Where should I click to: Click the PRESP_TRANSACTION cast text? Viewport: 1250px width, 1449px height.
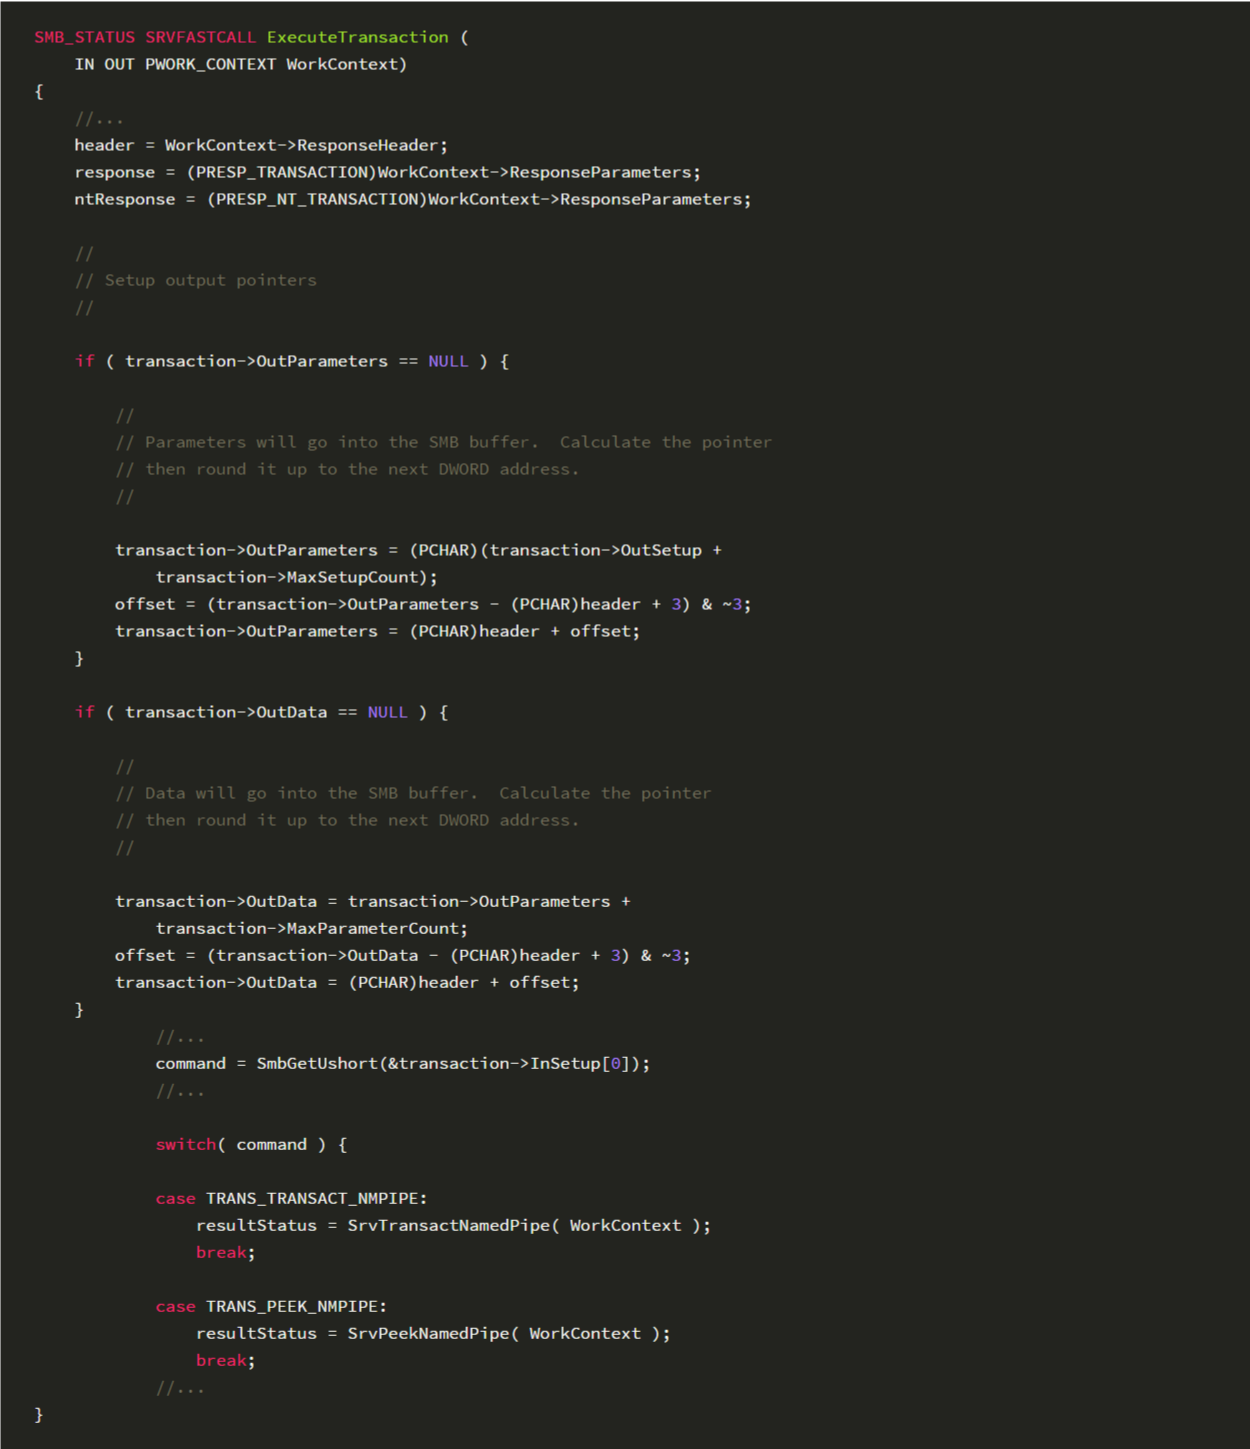tap(281, 172)
